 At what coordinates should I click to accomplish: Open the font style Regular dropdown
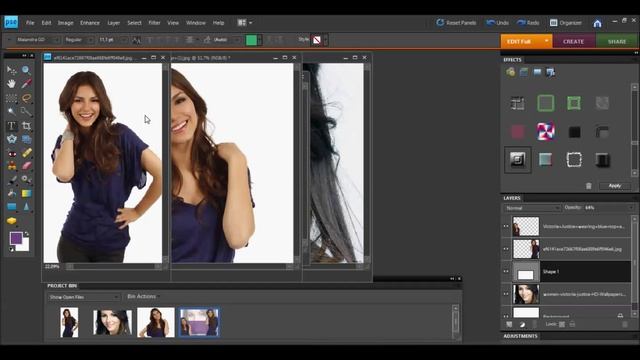point(90,40)
